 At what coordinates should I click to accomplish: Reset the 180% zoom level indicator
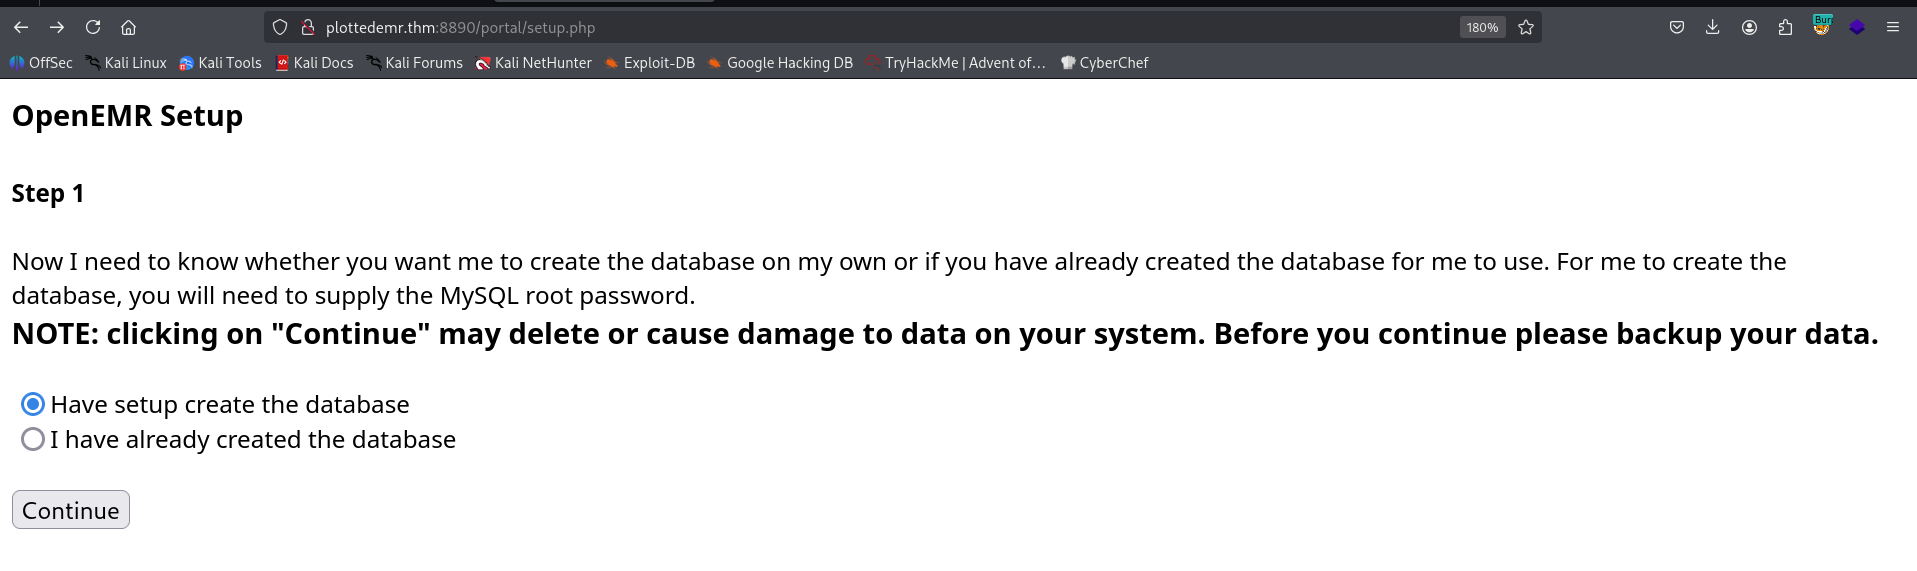(x=1482, y=27)
